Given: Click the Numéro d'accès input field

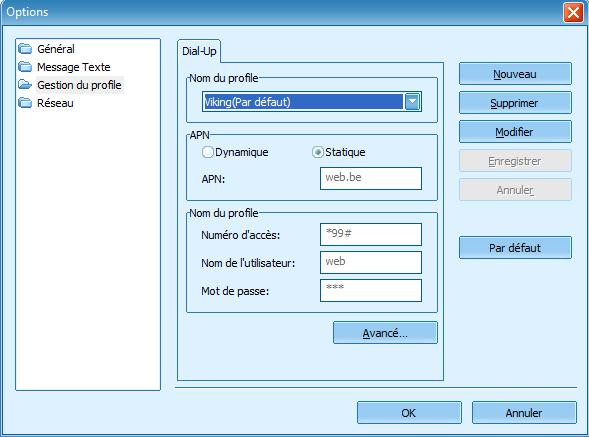Looking at the screenshot, I should [371, 234].
